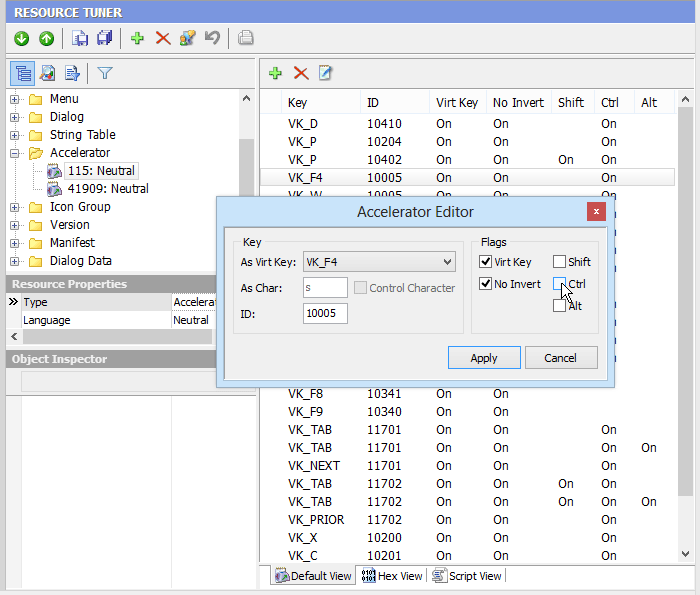Select the tree view mode icon
This screenshot has height=595, width=700.
(22, 73)
